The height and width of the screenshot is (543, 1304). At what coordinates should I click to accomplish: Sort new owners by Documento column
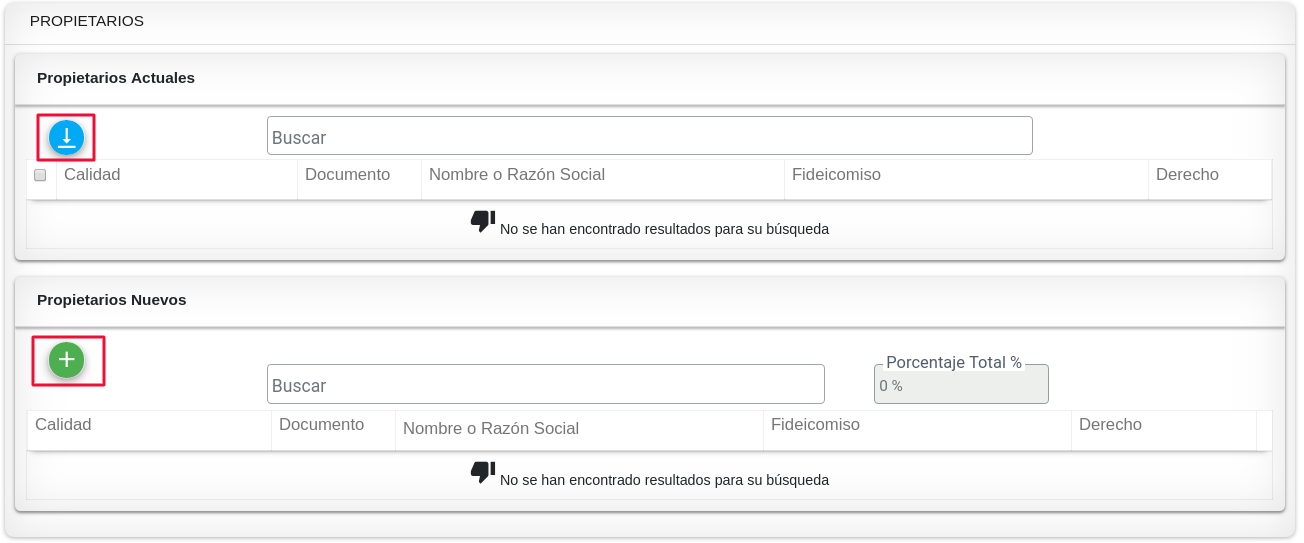pyautogui.click(x=321, y=425)
